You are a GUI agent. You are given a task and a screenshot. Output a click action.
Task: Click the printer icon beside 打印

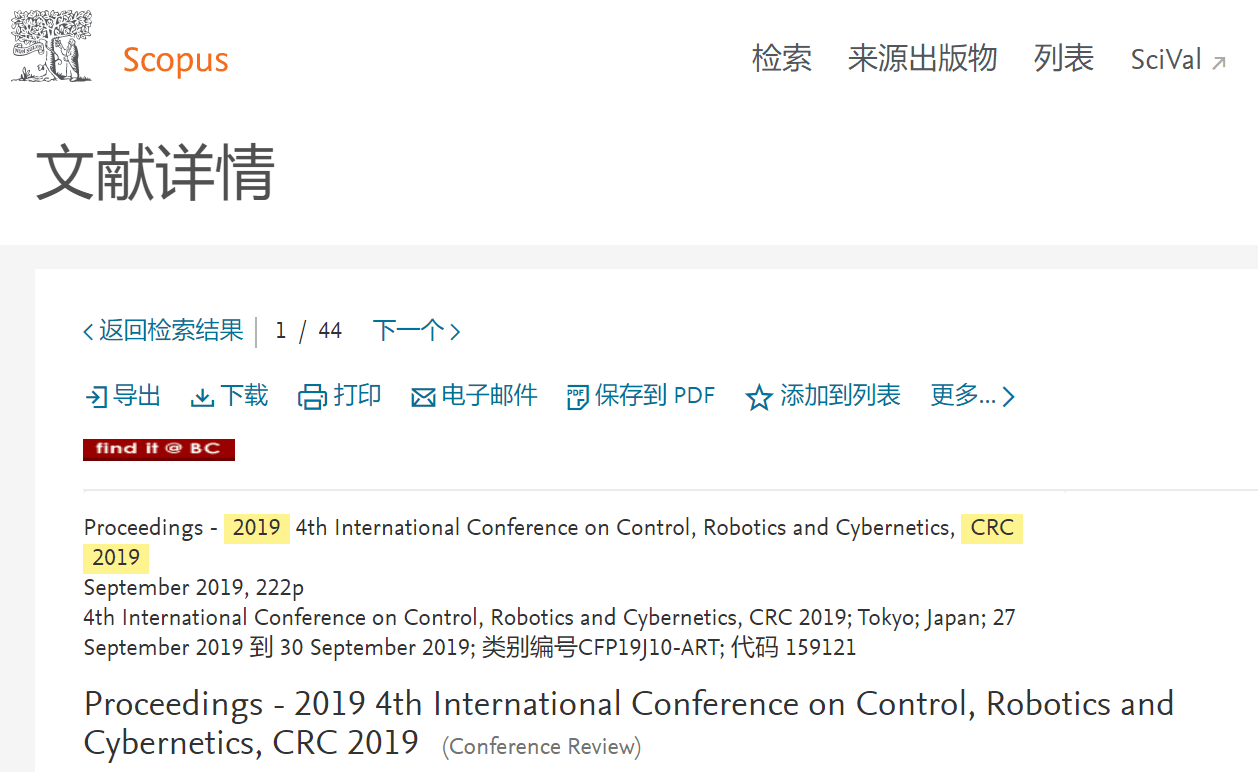pos(312,398)
